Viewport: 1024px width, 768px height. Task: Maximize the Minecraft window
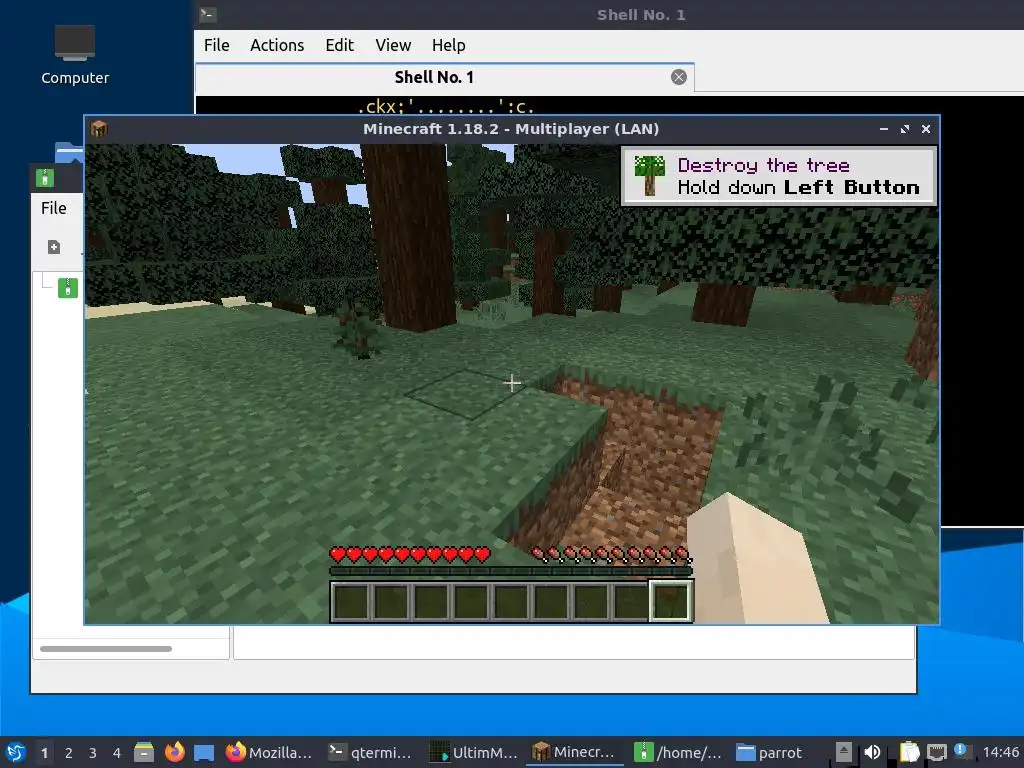pos(904,129)
